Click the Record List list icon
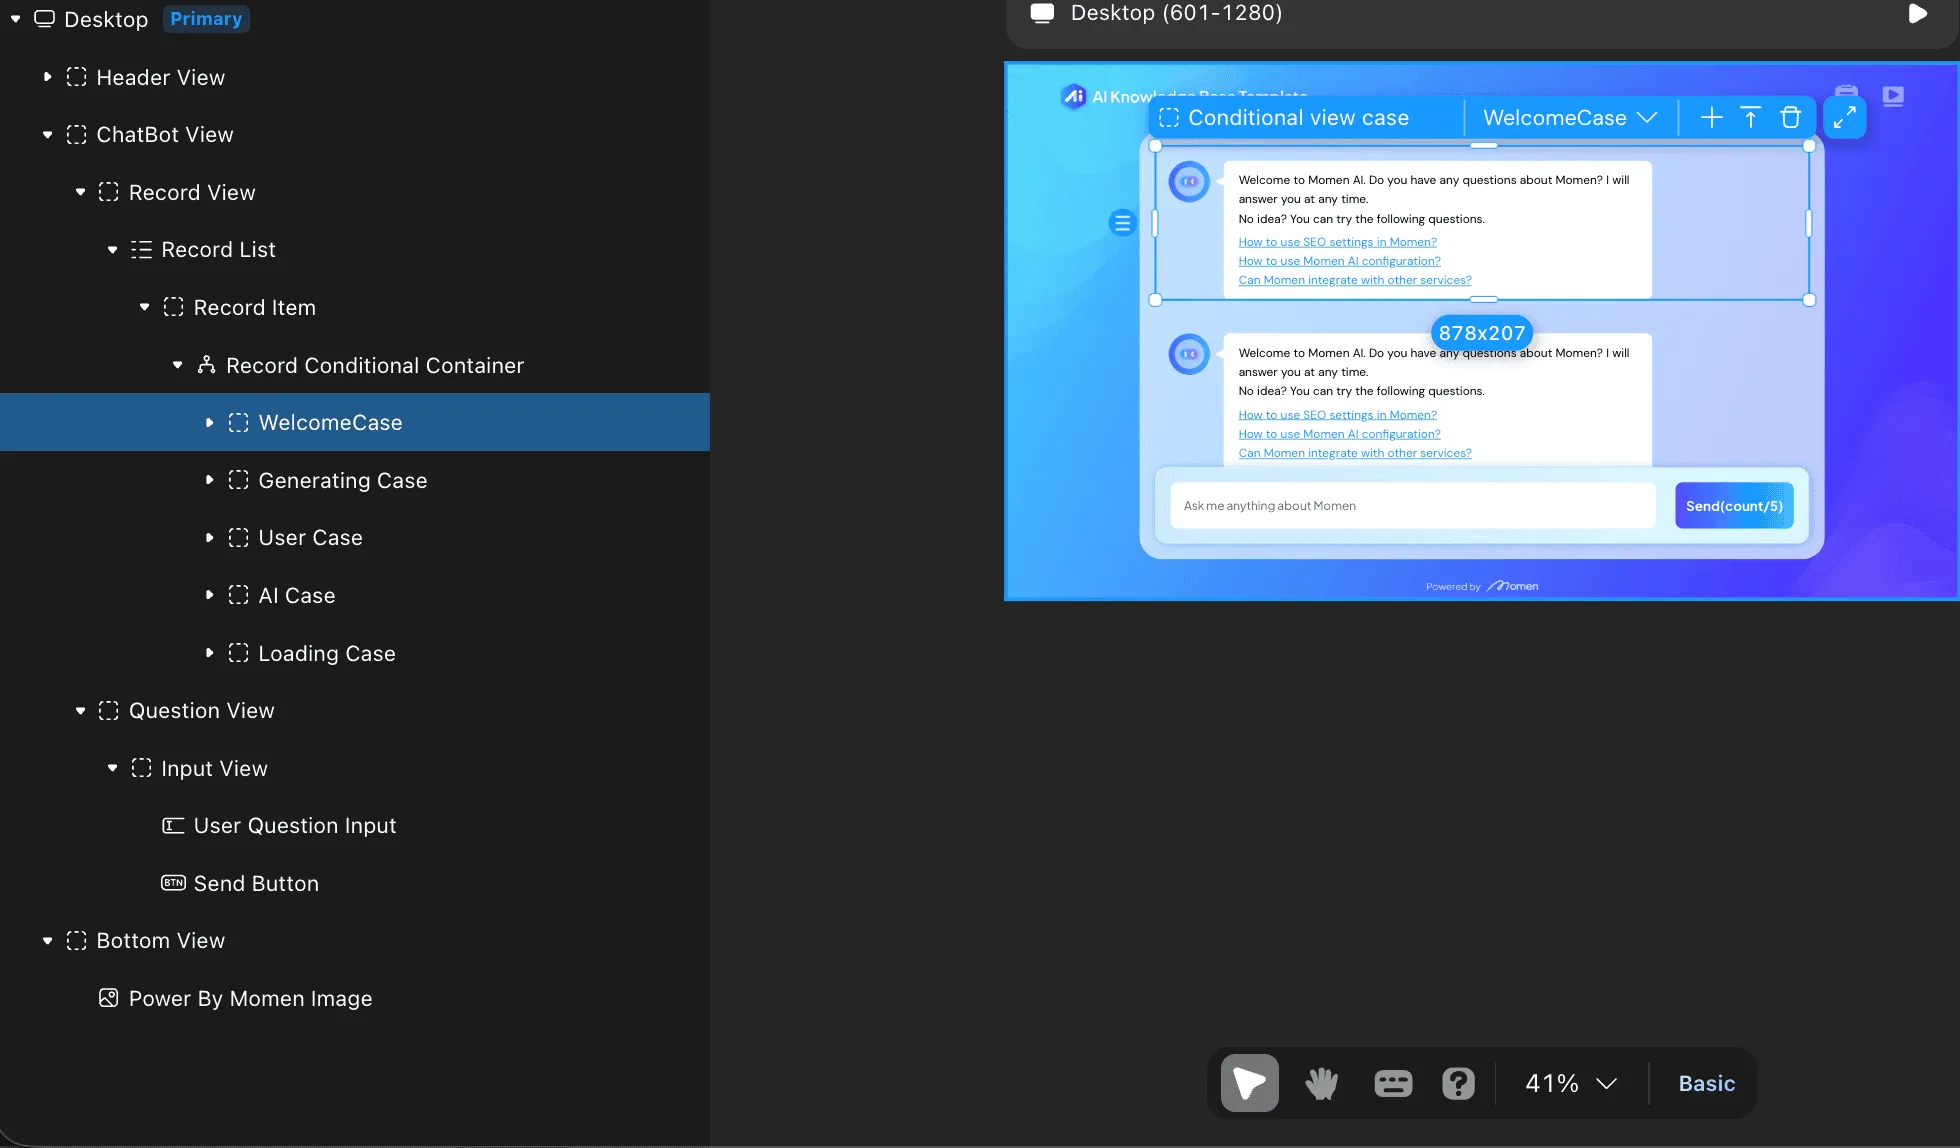 tap(141, 250)
